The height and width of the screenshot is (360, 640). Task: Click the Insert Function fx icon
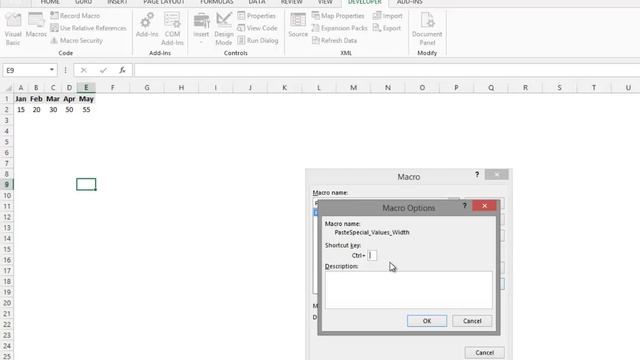coord(122,70)
